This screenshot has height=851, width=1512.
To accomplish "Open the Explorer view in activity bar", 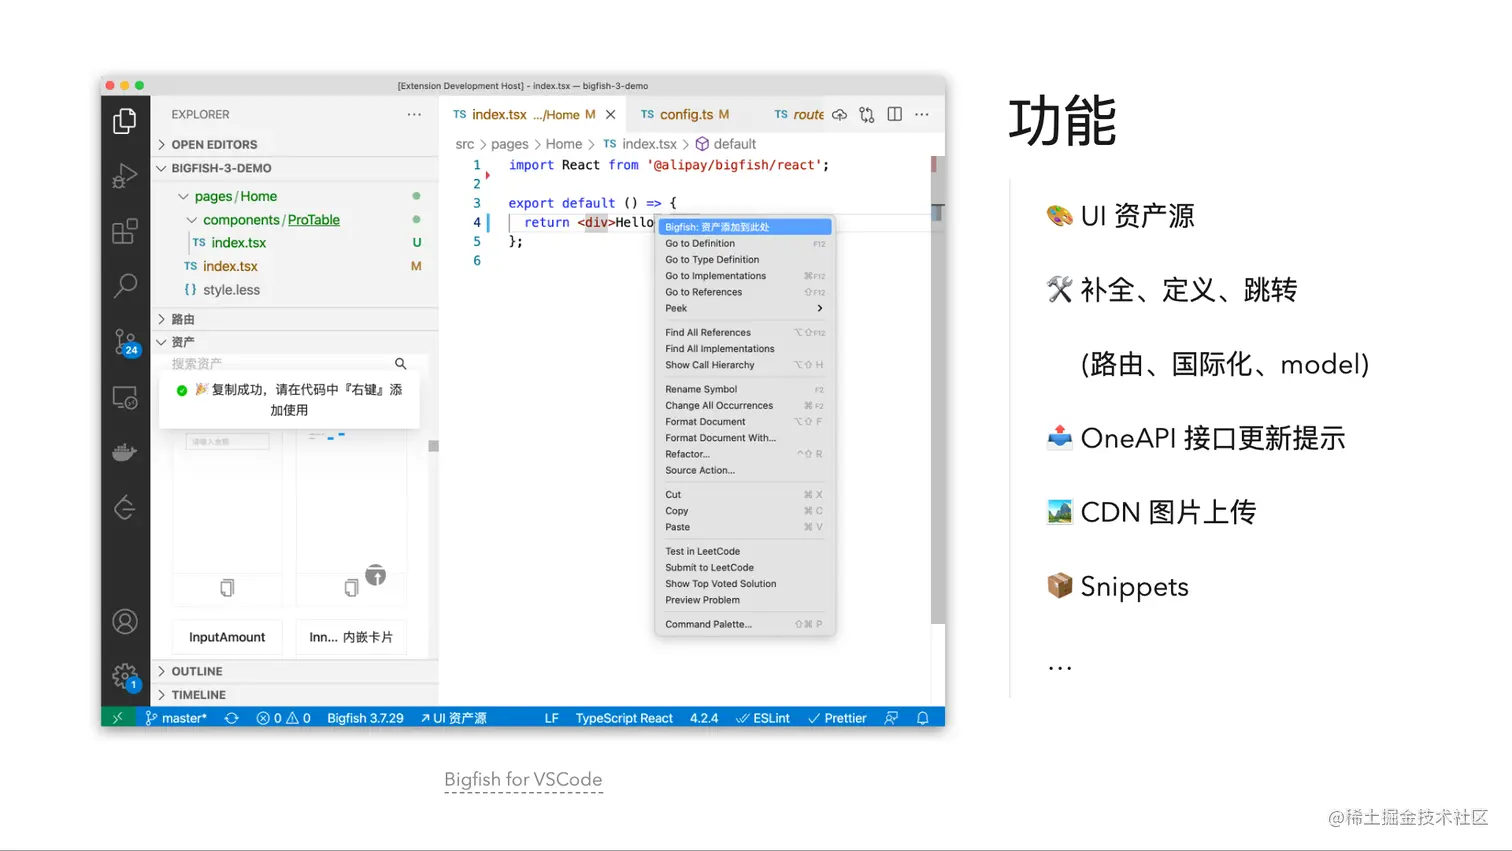I will click(x=125, y=121).
